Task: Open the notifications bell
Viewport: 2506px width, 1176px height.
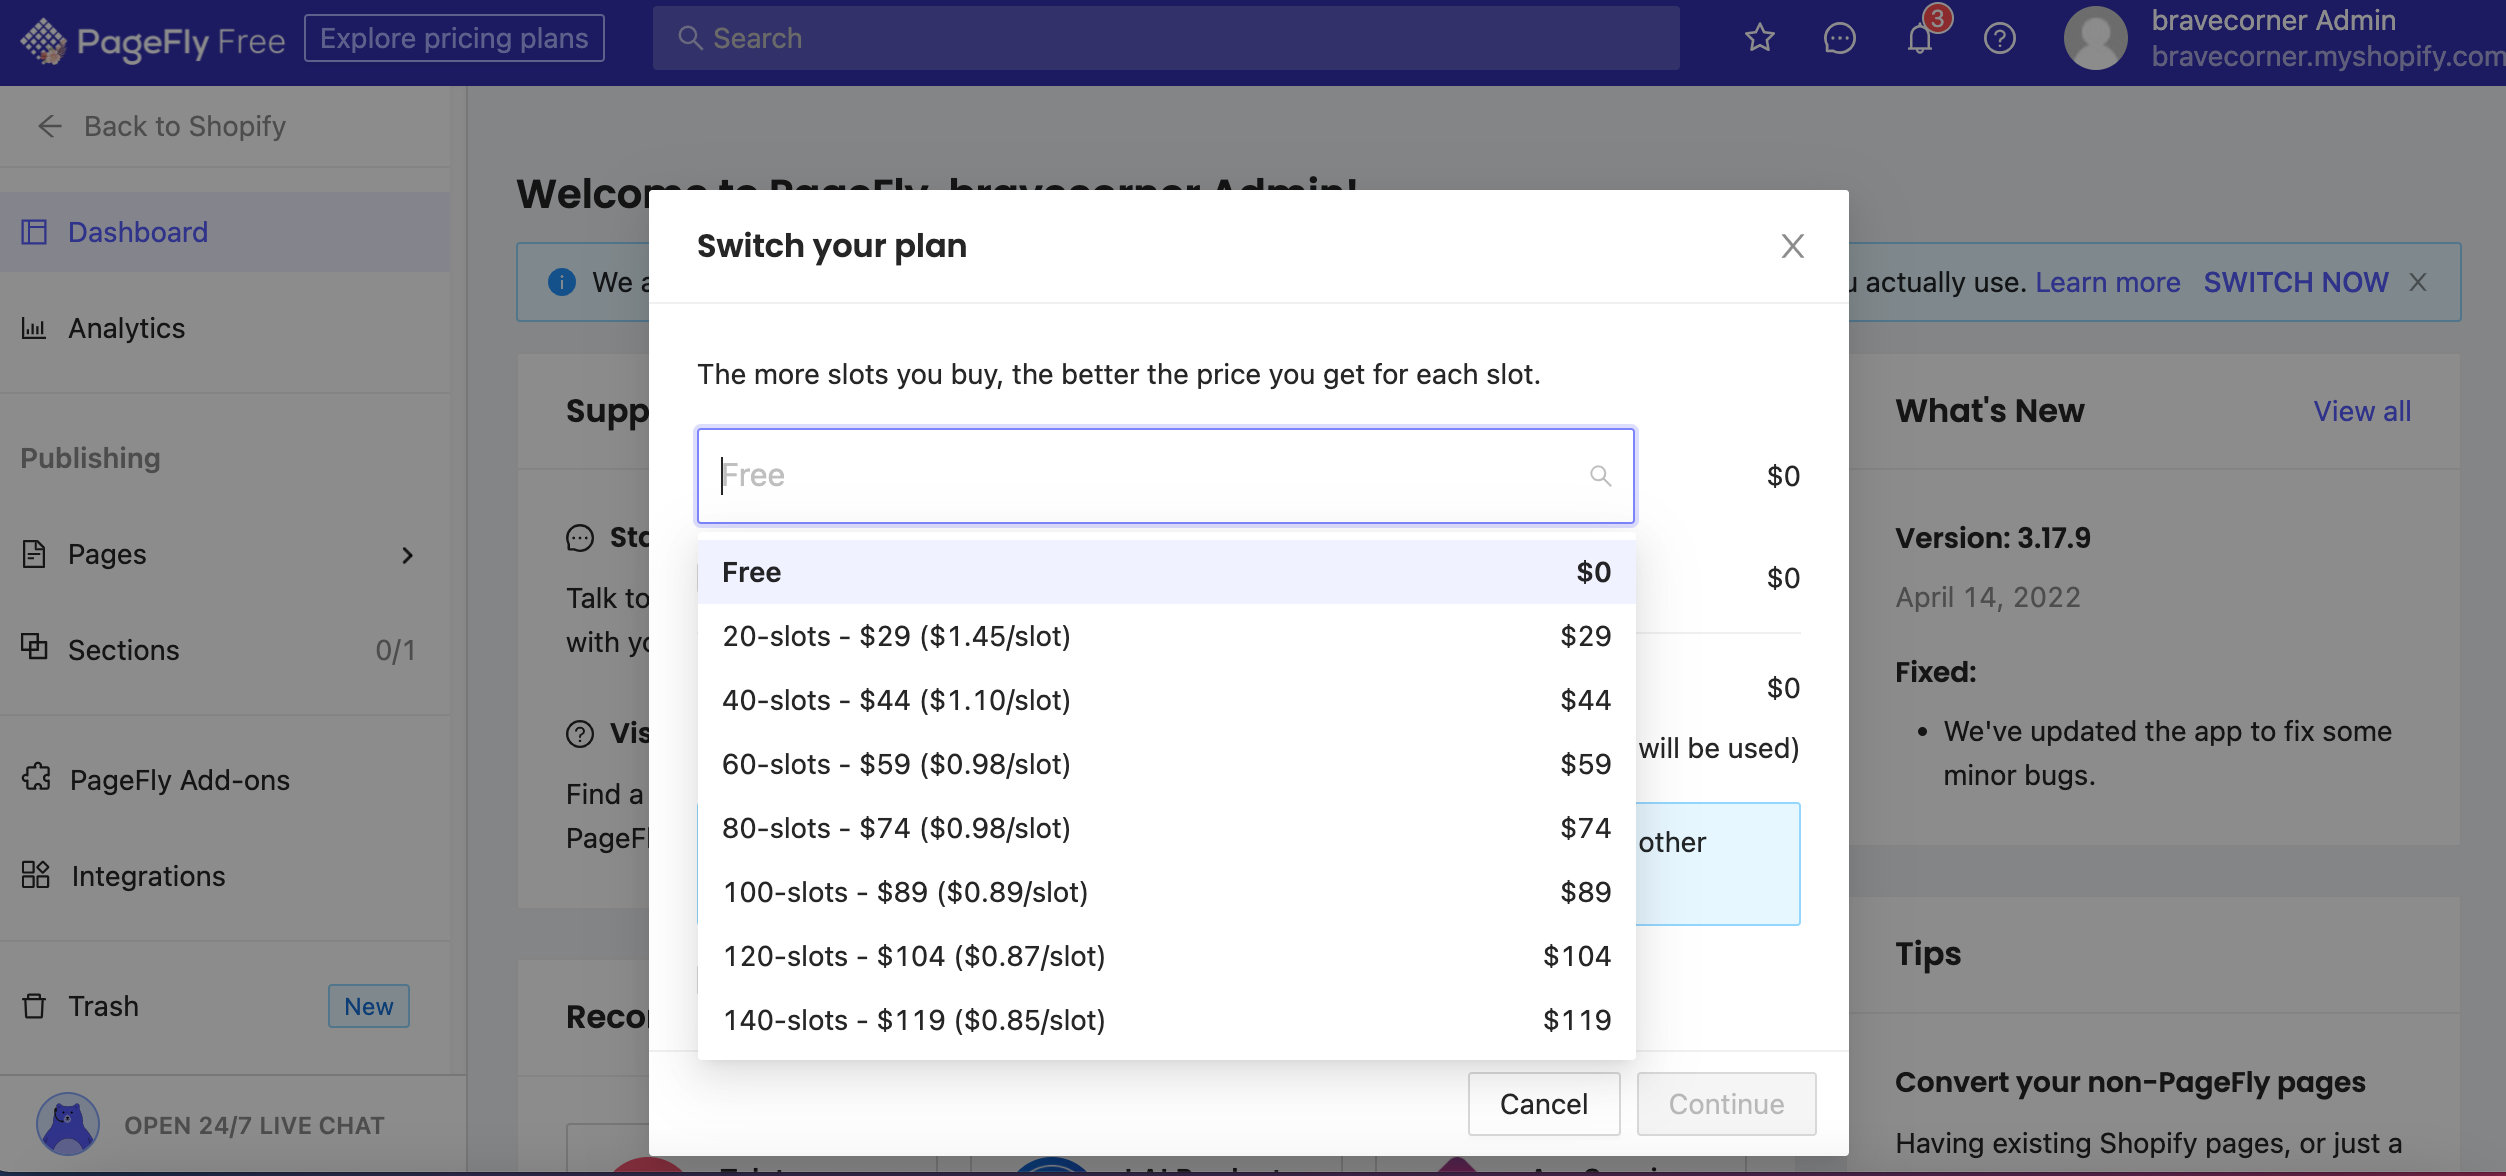Action: [1920, 38]
